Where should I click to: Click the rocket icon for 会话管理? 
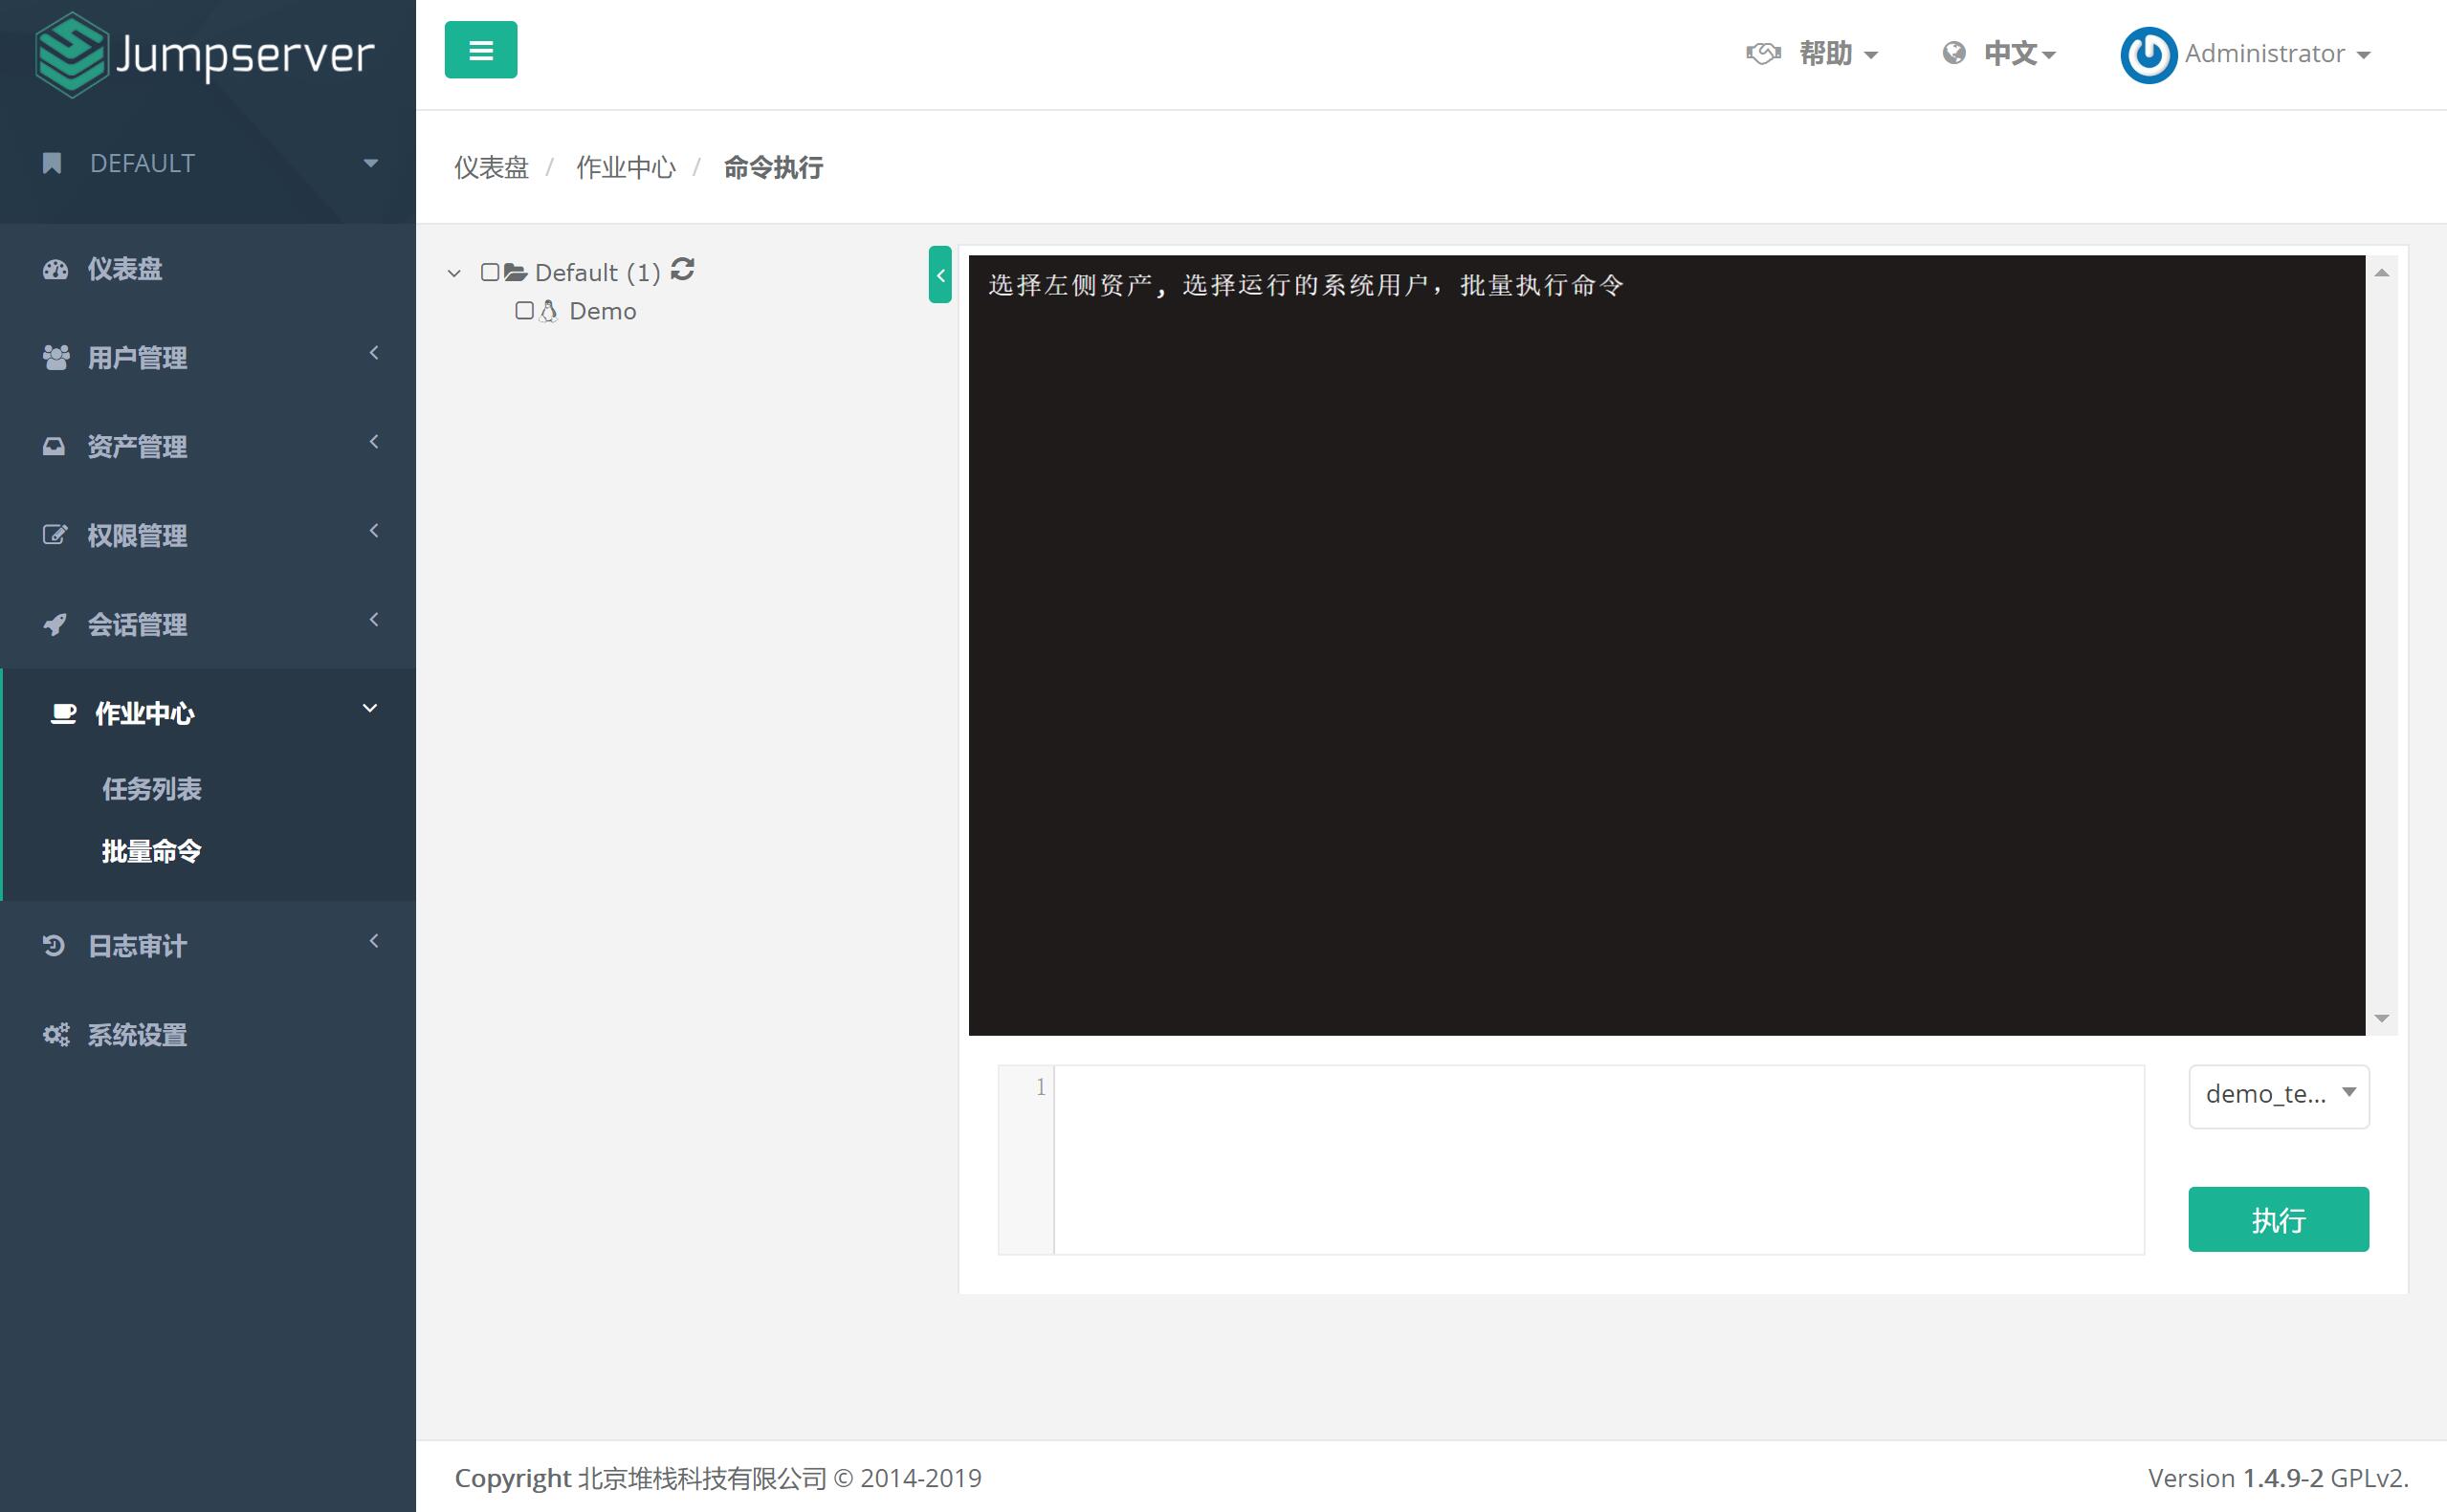point(55,624)
